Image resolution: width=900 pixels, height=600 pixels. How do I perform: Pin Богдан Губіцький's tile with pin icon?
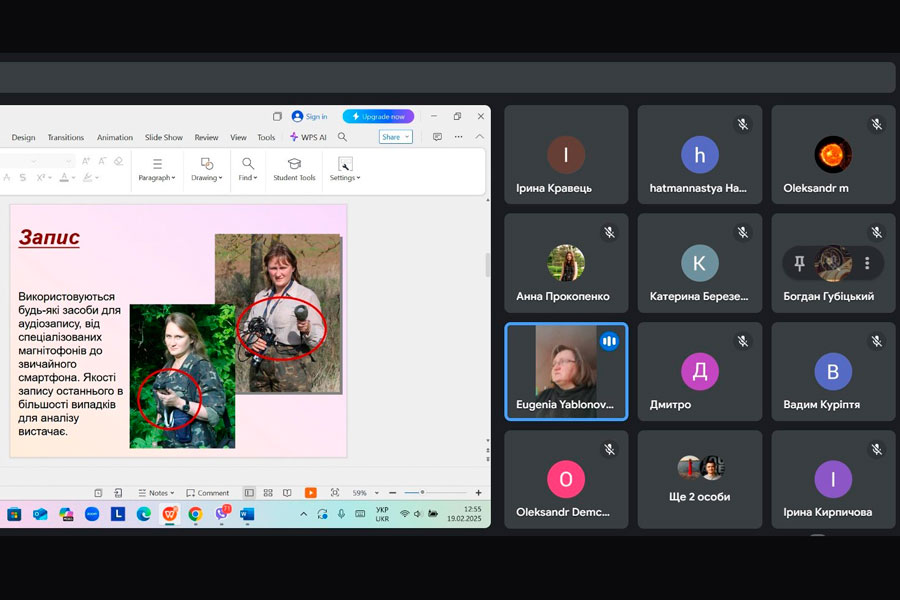tap(799, 263)
